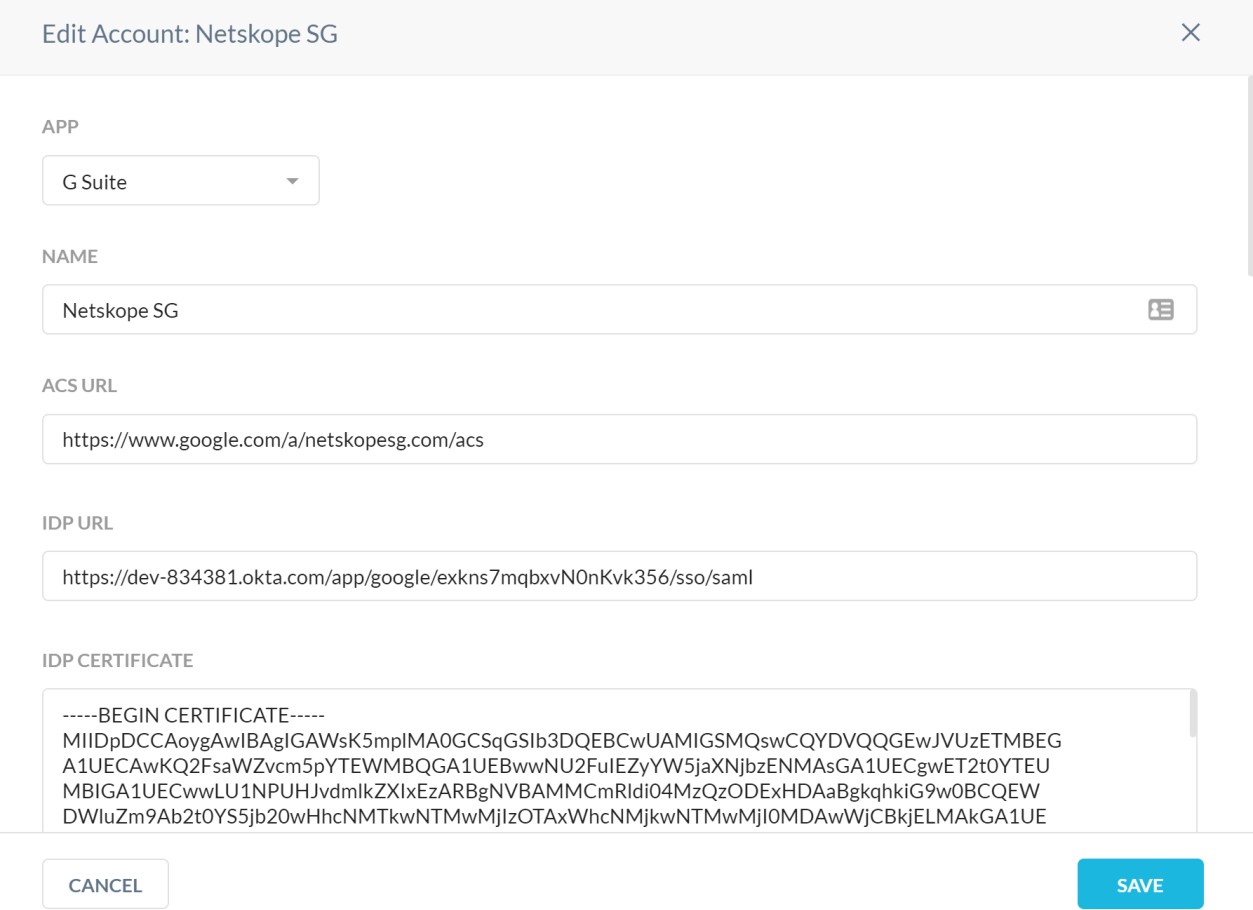Click the Edit Account: Netskope SG title
The image size is (1253, 910).
coord(190,34)
